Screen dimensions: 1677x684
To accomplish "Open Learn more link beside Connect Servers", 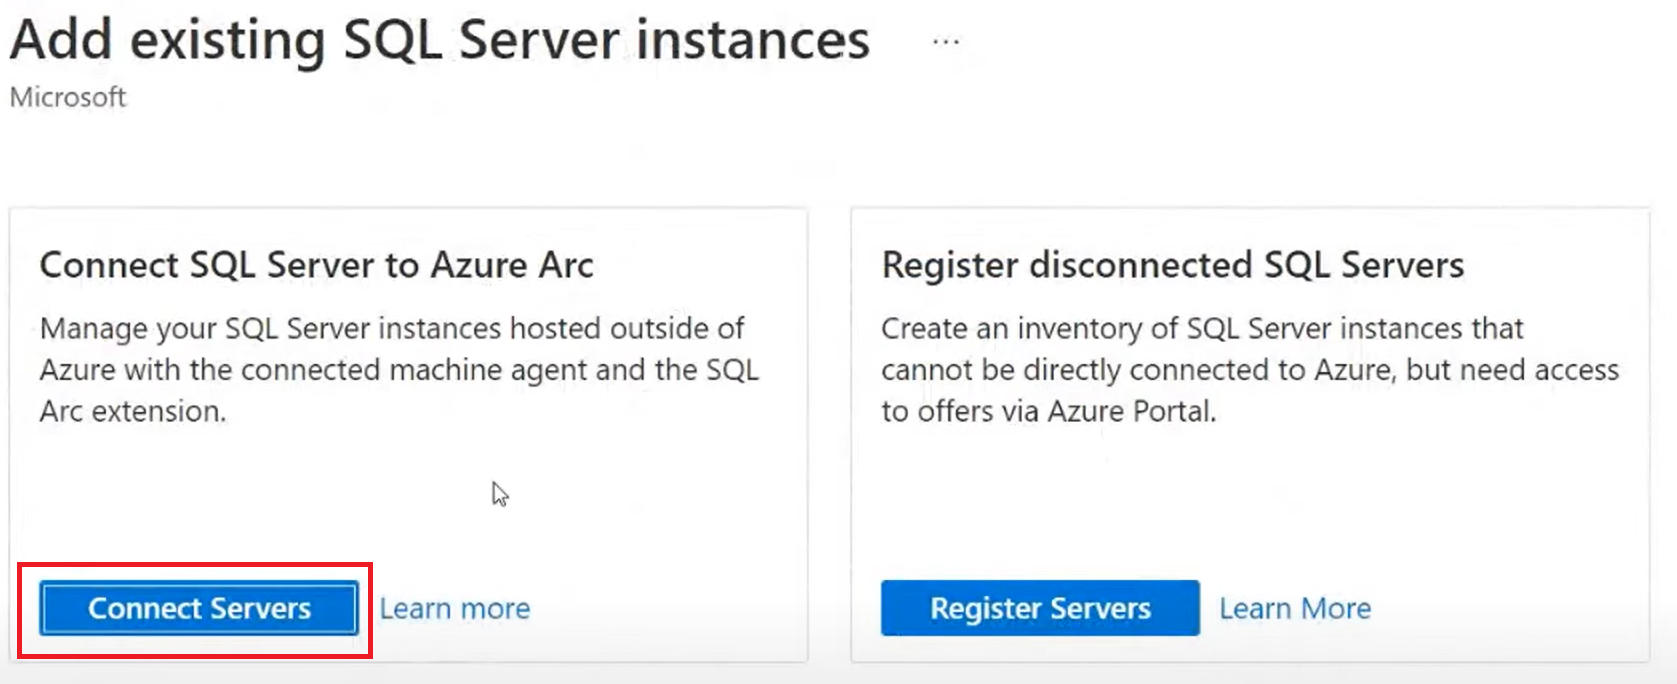I will 455,608.
